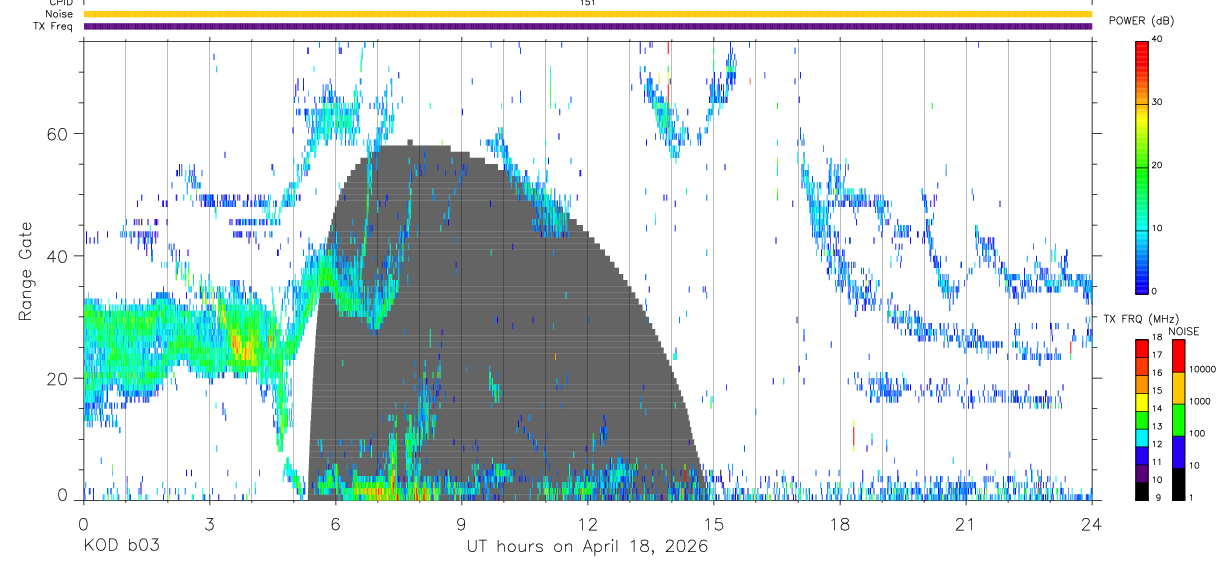Click the '15' hour tick on the UT axis

click(x=713, y=523)
